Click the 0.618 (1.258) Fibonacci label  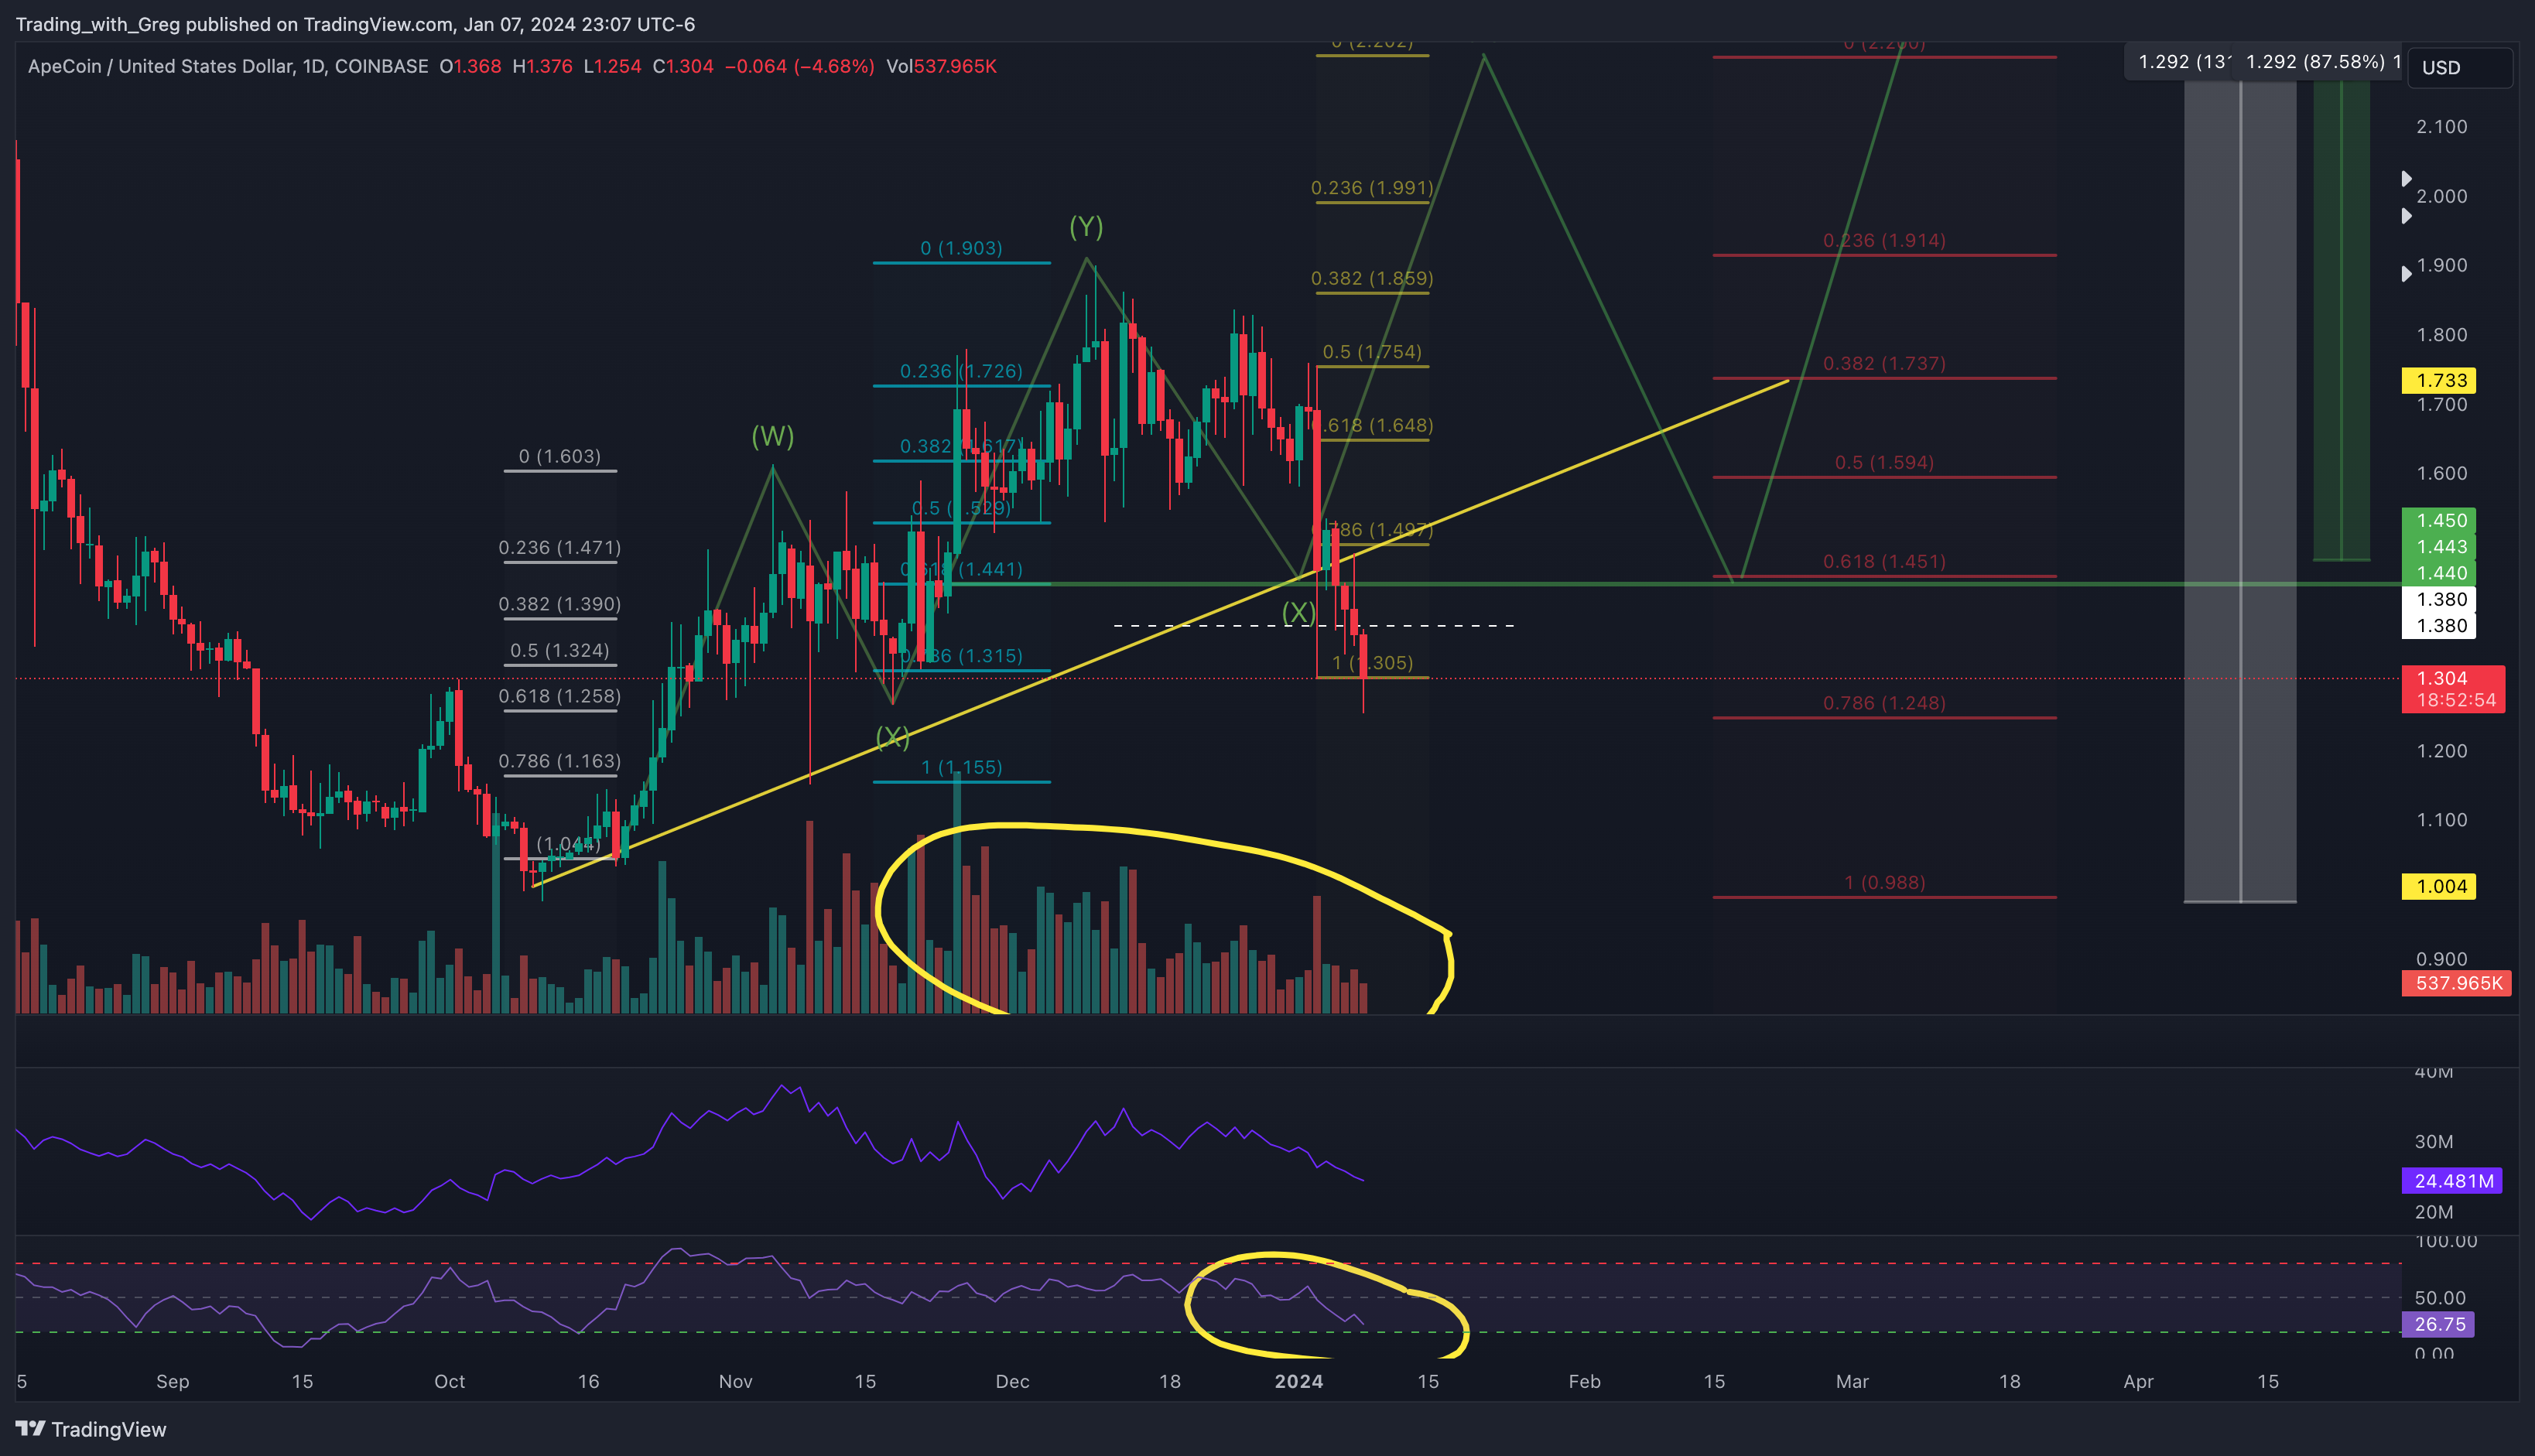[x=560, y=696]
